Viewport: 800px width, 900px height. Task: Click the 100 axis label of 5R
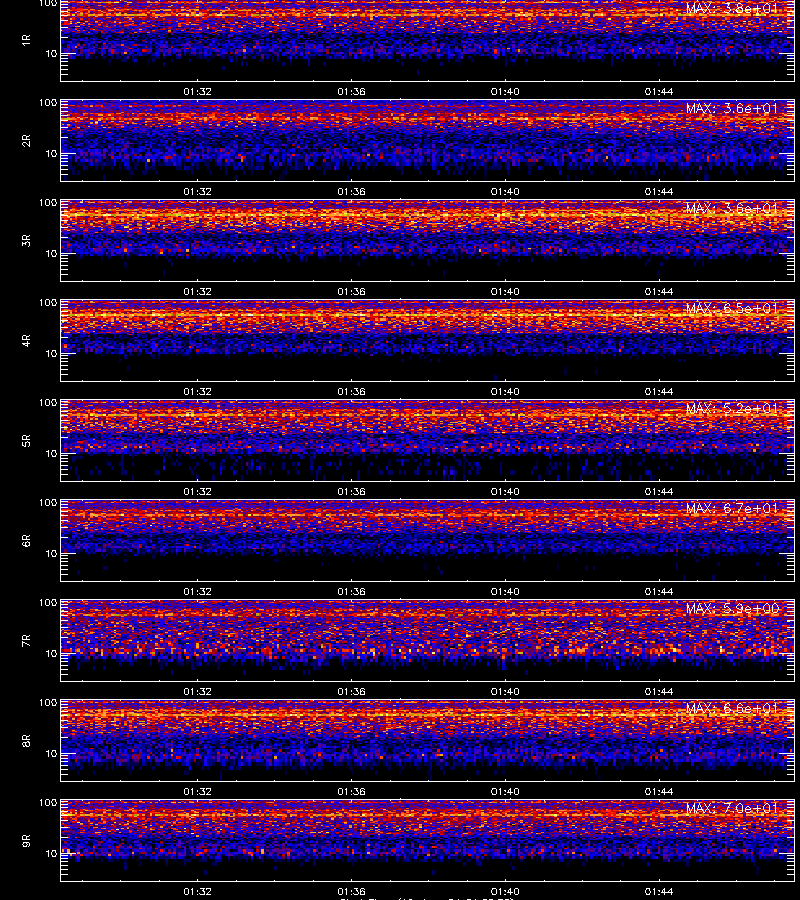[48, 403]
